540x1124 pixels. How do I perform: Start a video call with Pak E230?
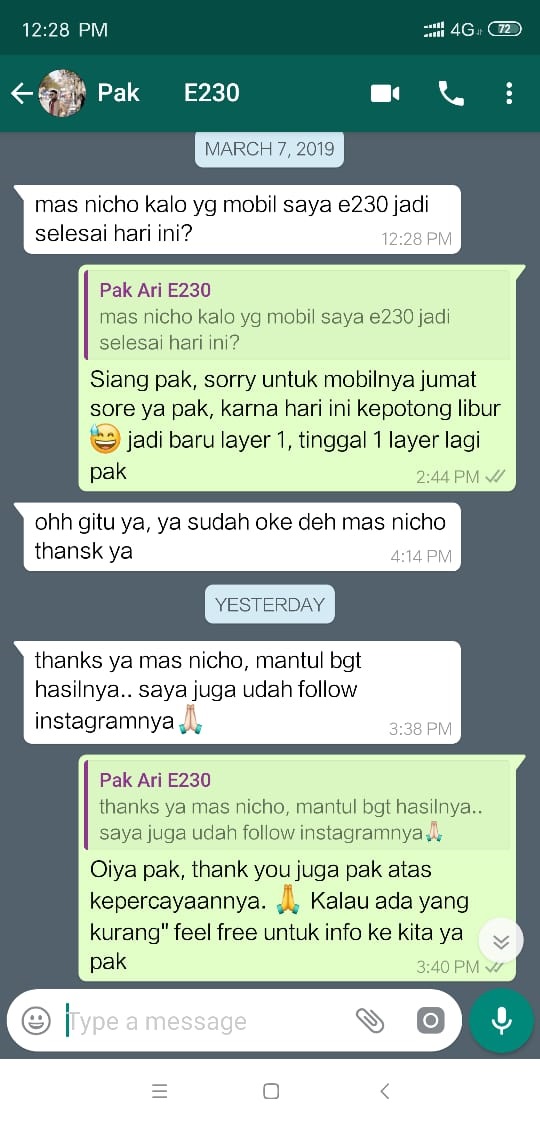coord(384,94)
